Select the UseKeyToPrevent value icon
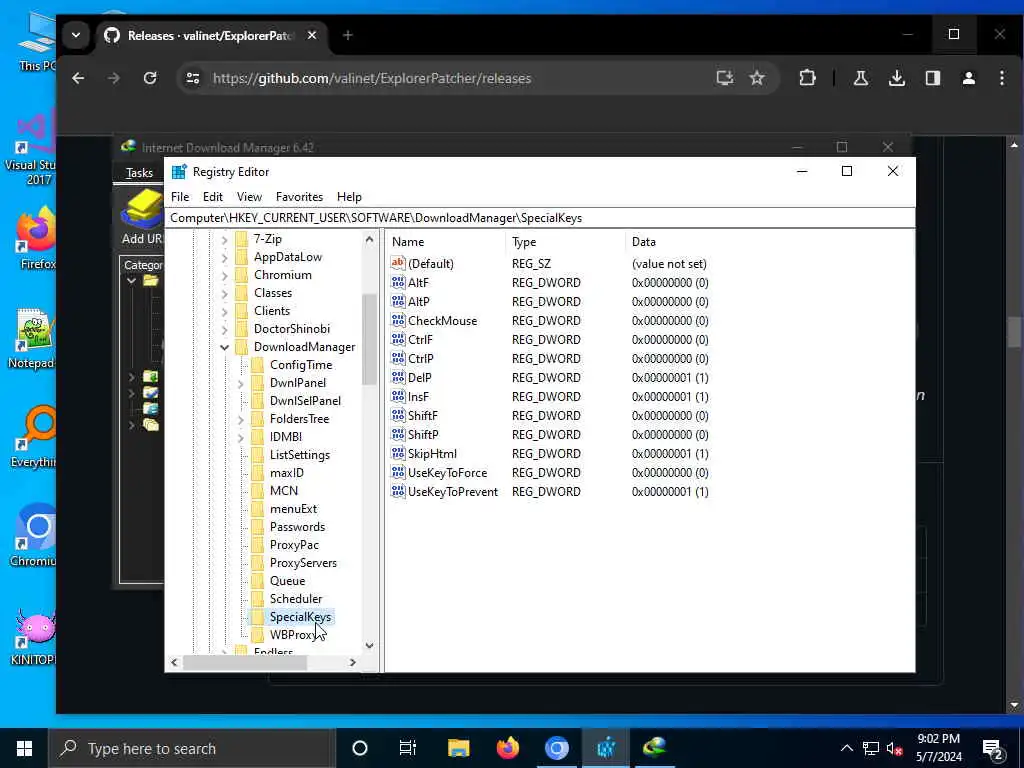Image resolution: width=1024 pixels, height=768 pixels. tap(398, 492)
